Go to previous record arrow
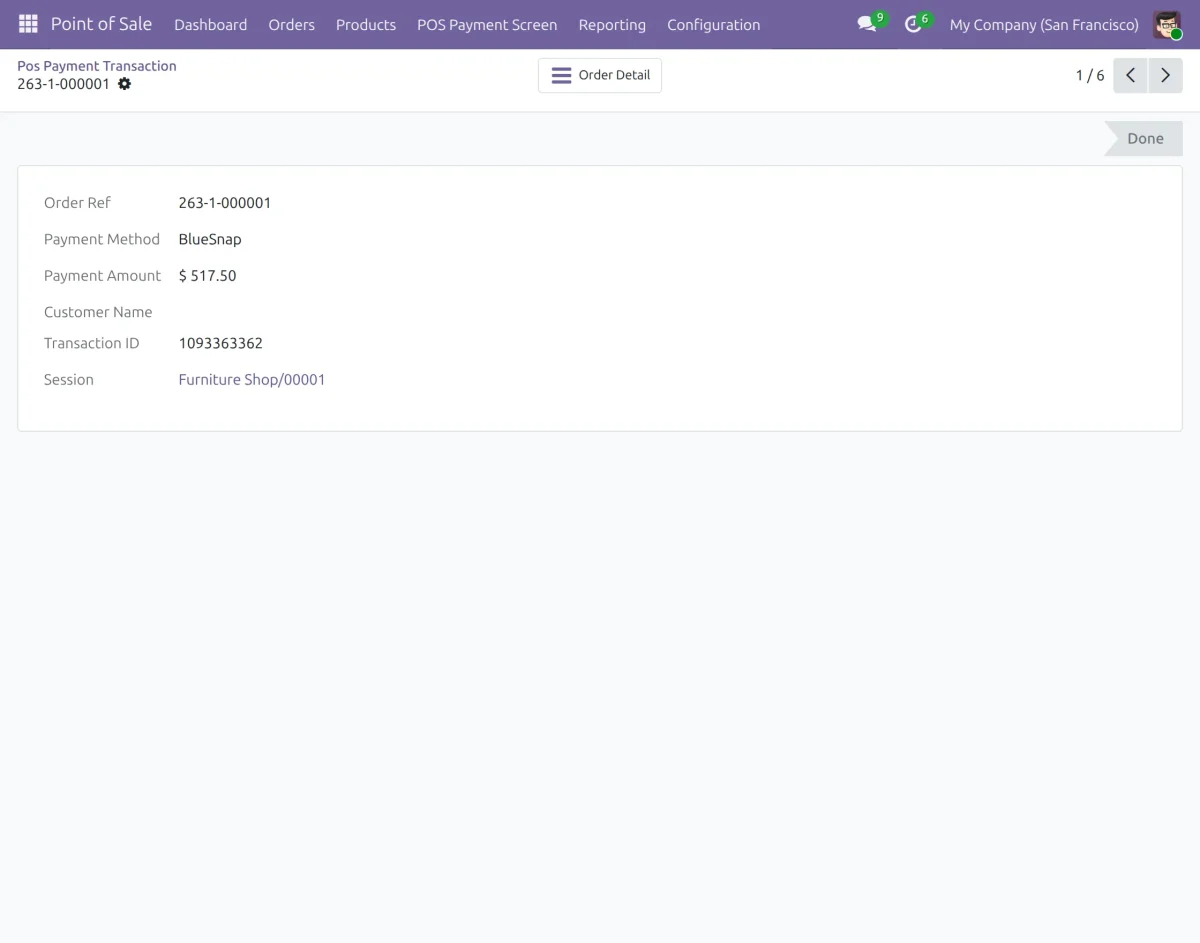Screen dimensions: 1200x943 pos(1130,75)
